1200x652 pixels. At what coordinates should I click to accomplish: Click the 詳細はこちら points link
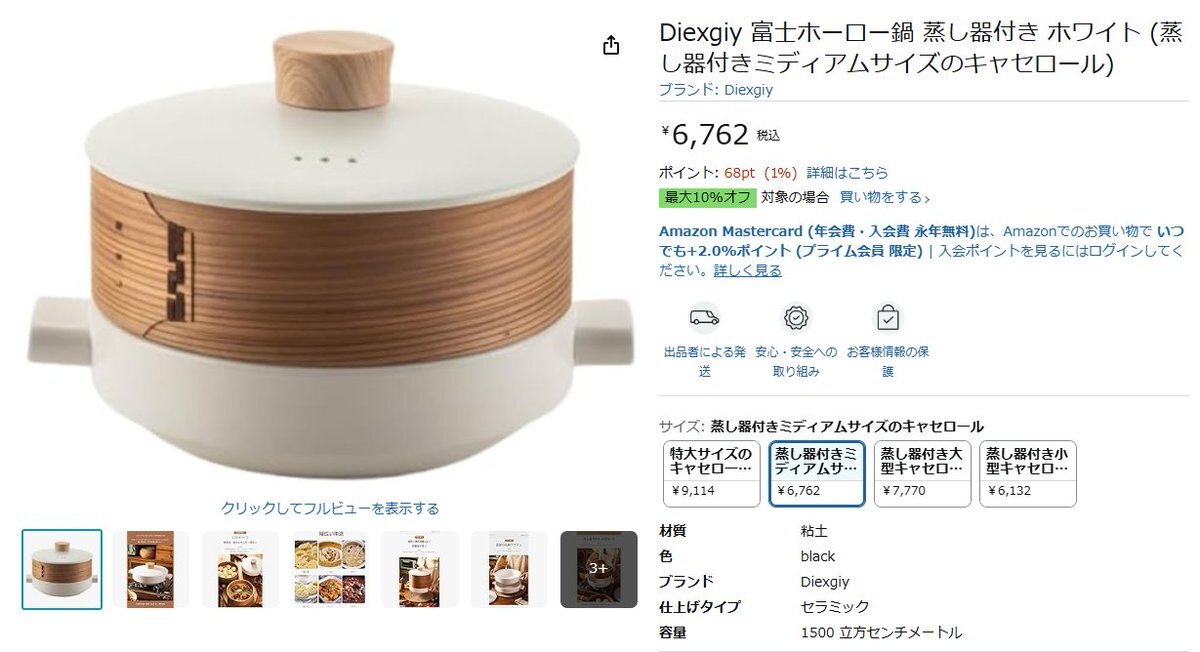click(x=847, y=173)
